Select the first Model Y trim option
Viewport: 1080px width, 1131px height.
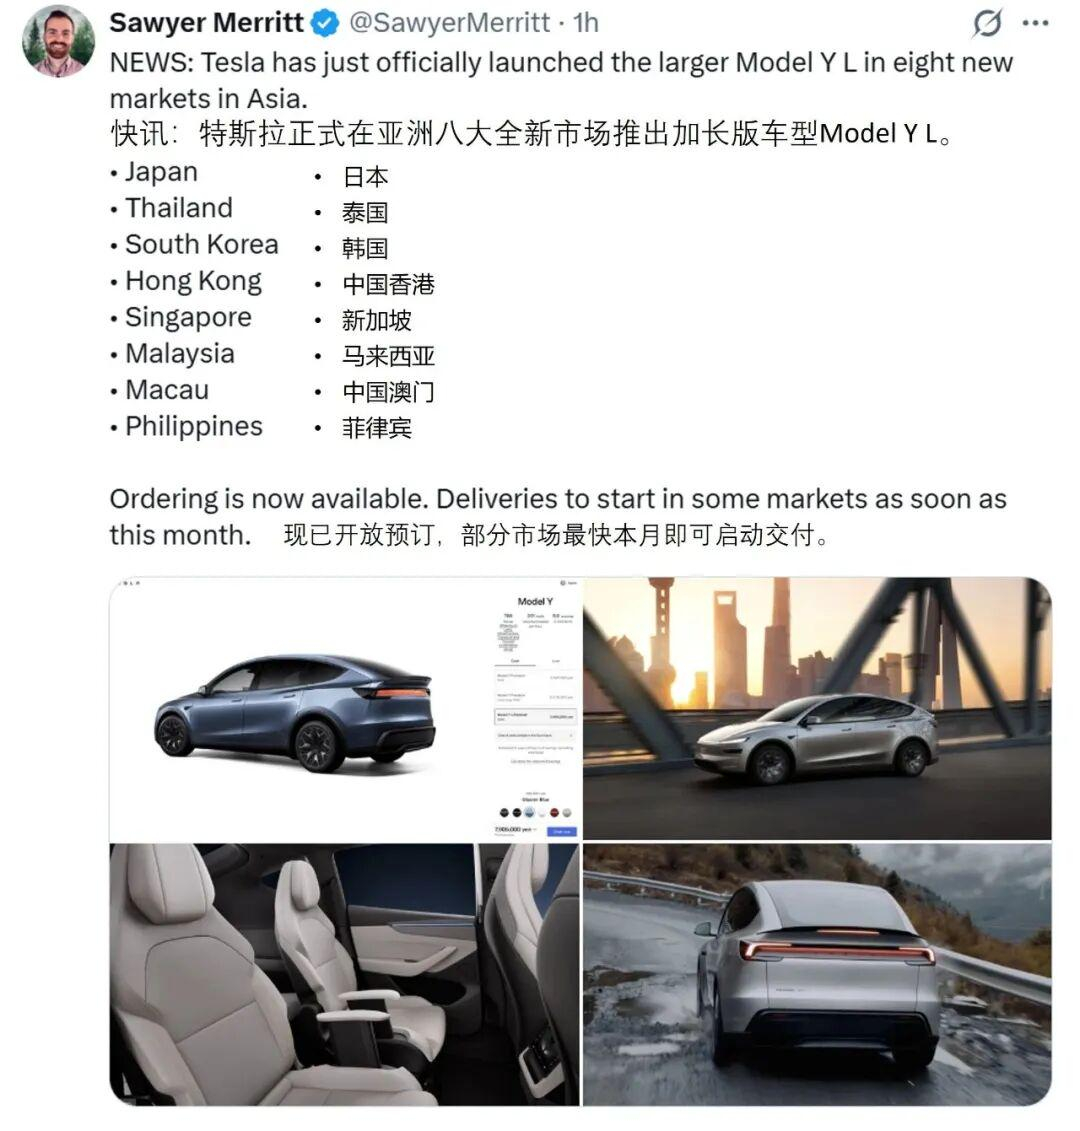[535, 677]
